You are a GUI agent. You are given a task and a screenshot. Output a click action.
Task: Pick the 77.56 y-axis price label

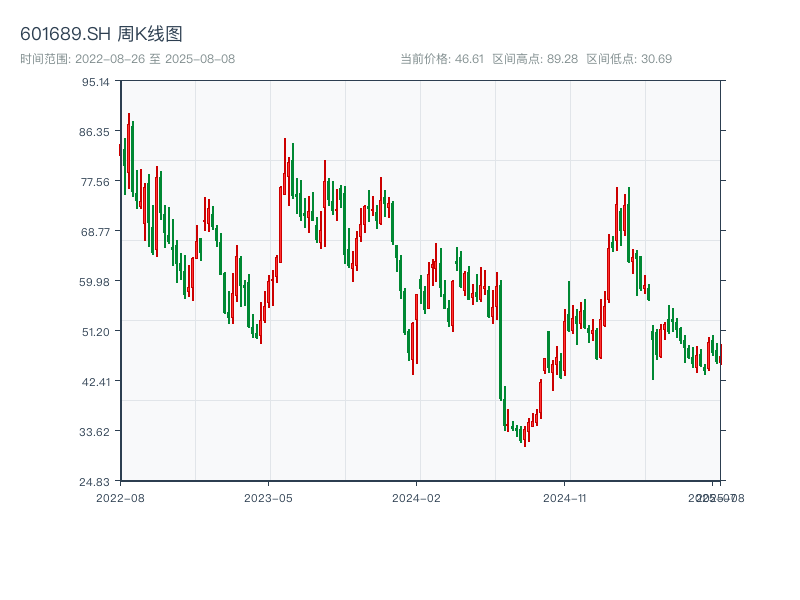[x=96, y=182]
